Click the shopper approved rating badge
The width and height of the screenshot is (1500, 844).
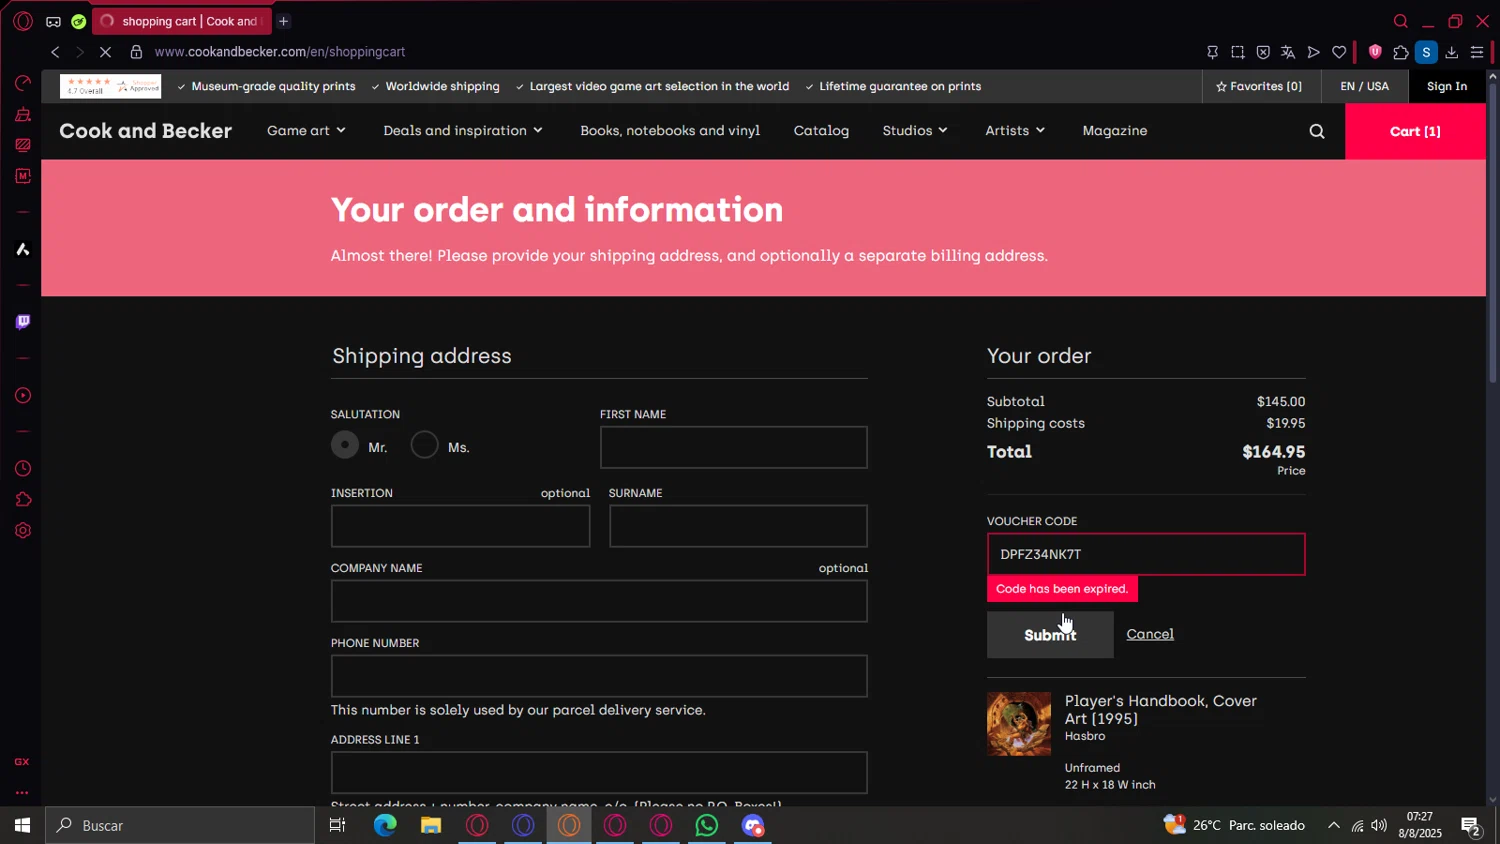[x=111, y=86]
